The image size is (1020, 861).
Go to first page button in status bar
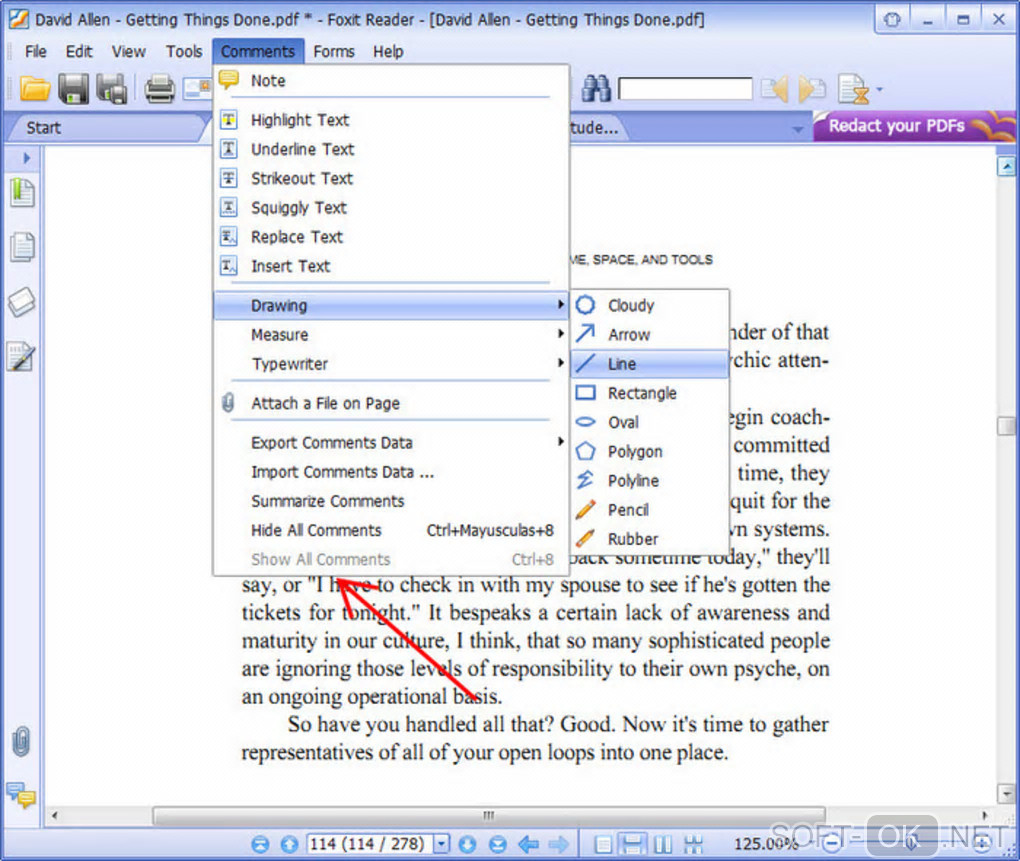(260, 844)
